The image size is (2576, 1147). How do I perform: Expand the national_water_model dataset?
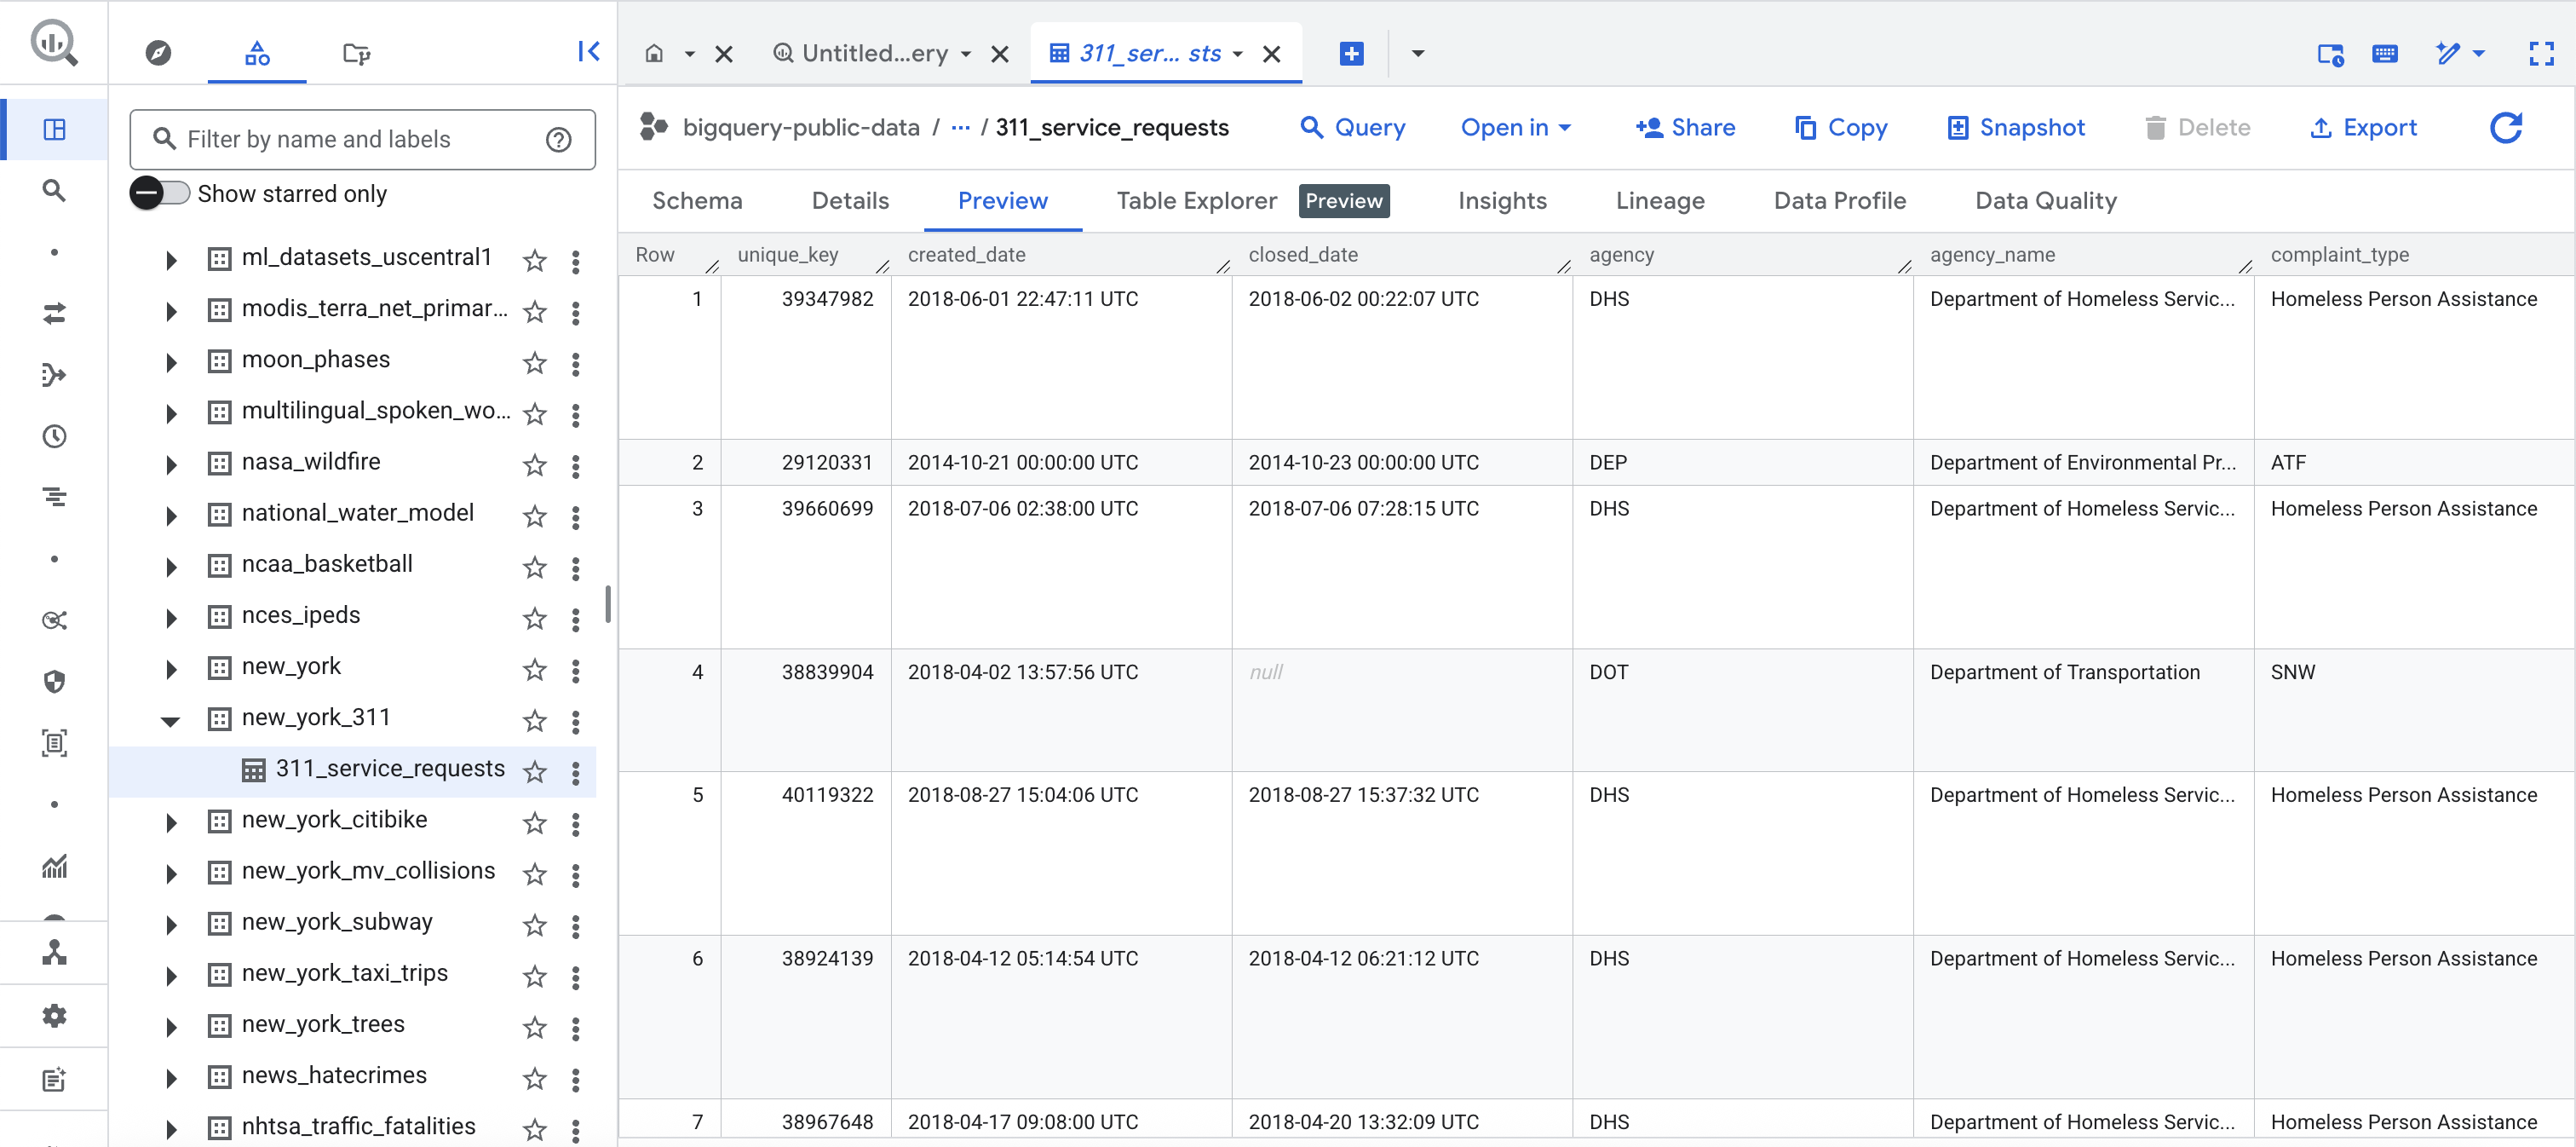tap(171, 515)
